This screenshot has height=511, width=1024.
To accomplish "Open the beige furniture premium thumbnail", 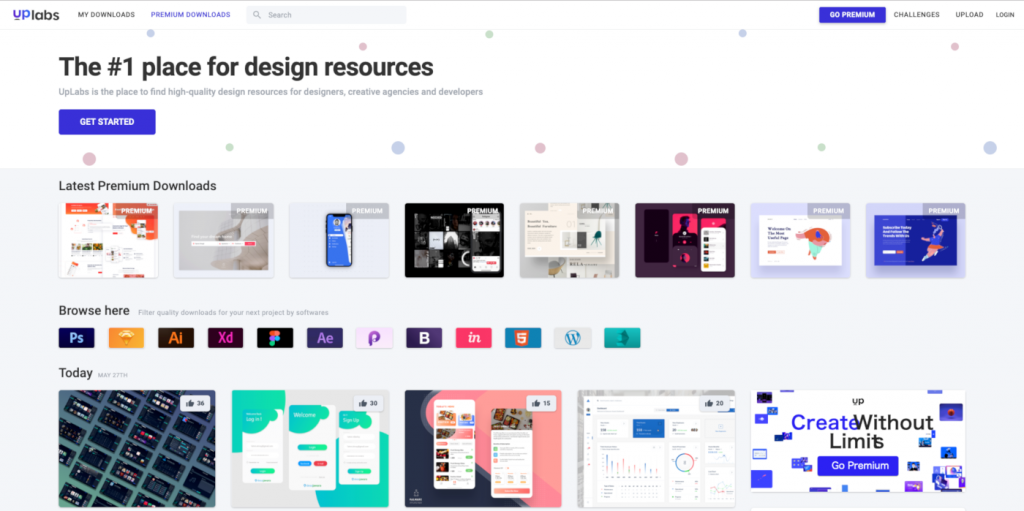I will [569, 240].
